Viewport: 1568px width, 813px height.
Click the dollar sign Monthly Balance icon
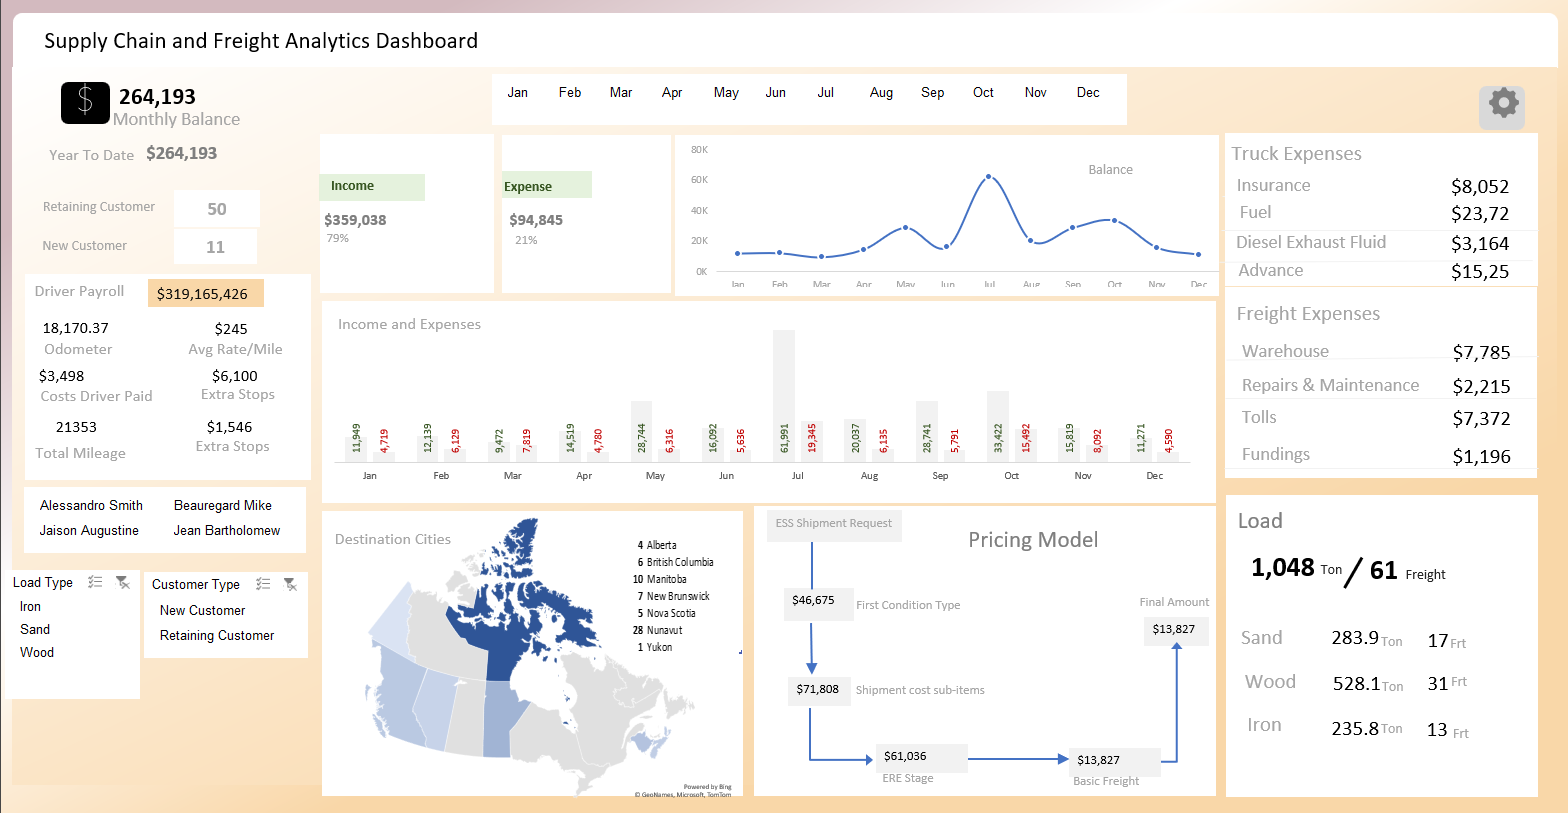point(85,103)
